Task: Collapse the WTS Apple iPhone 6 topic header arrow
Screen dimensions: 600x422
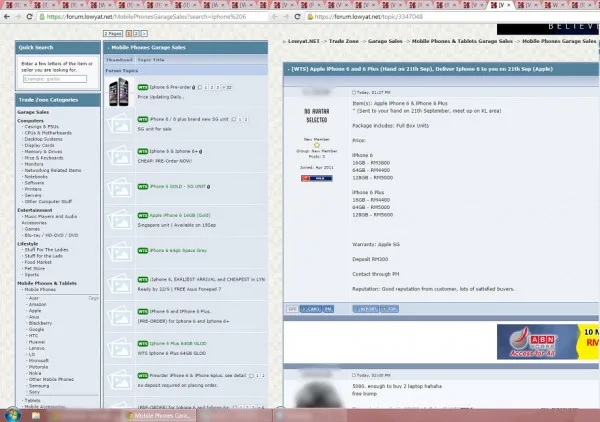Action: tap(288, 70)
